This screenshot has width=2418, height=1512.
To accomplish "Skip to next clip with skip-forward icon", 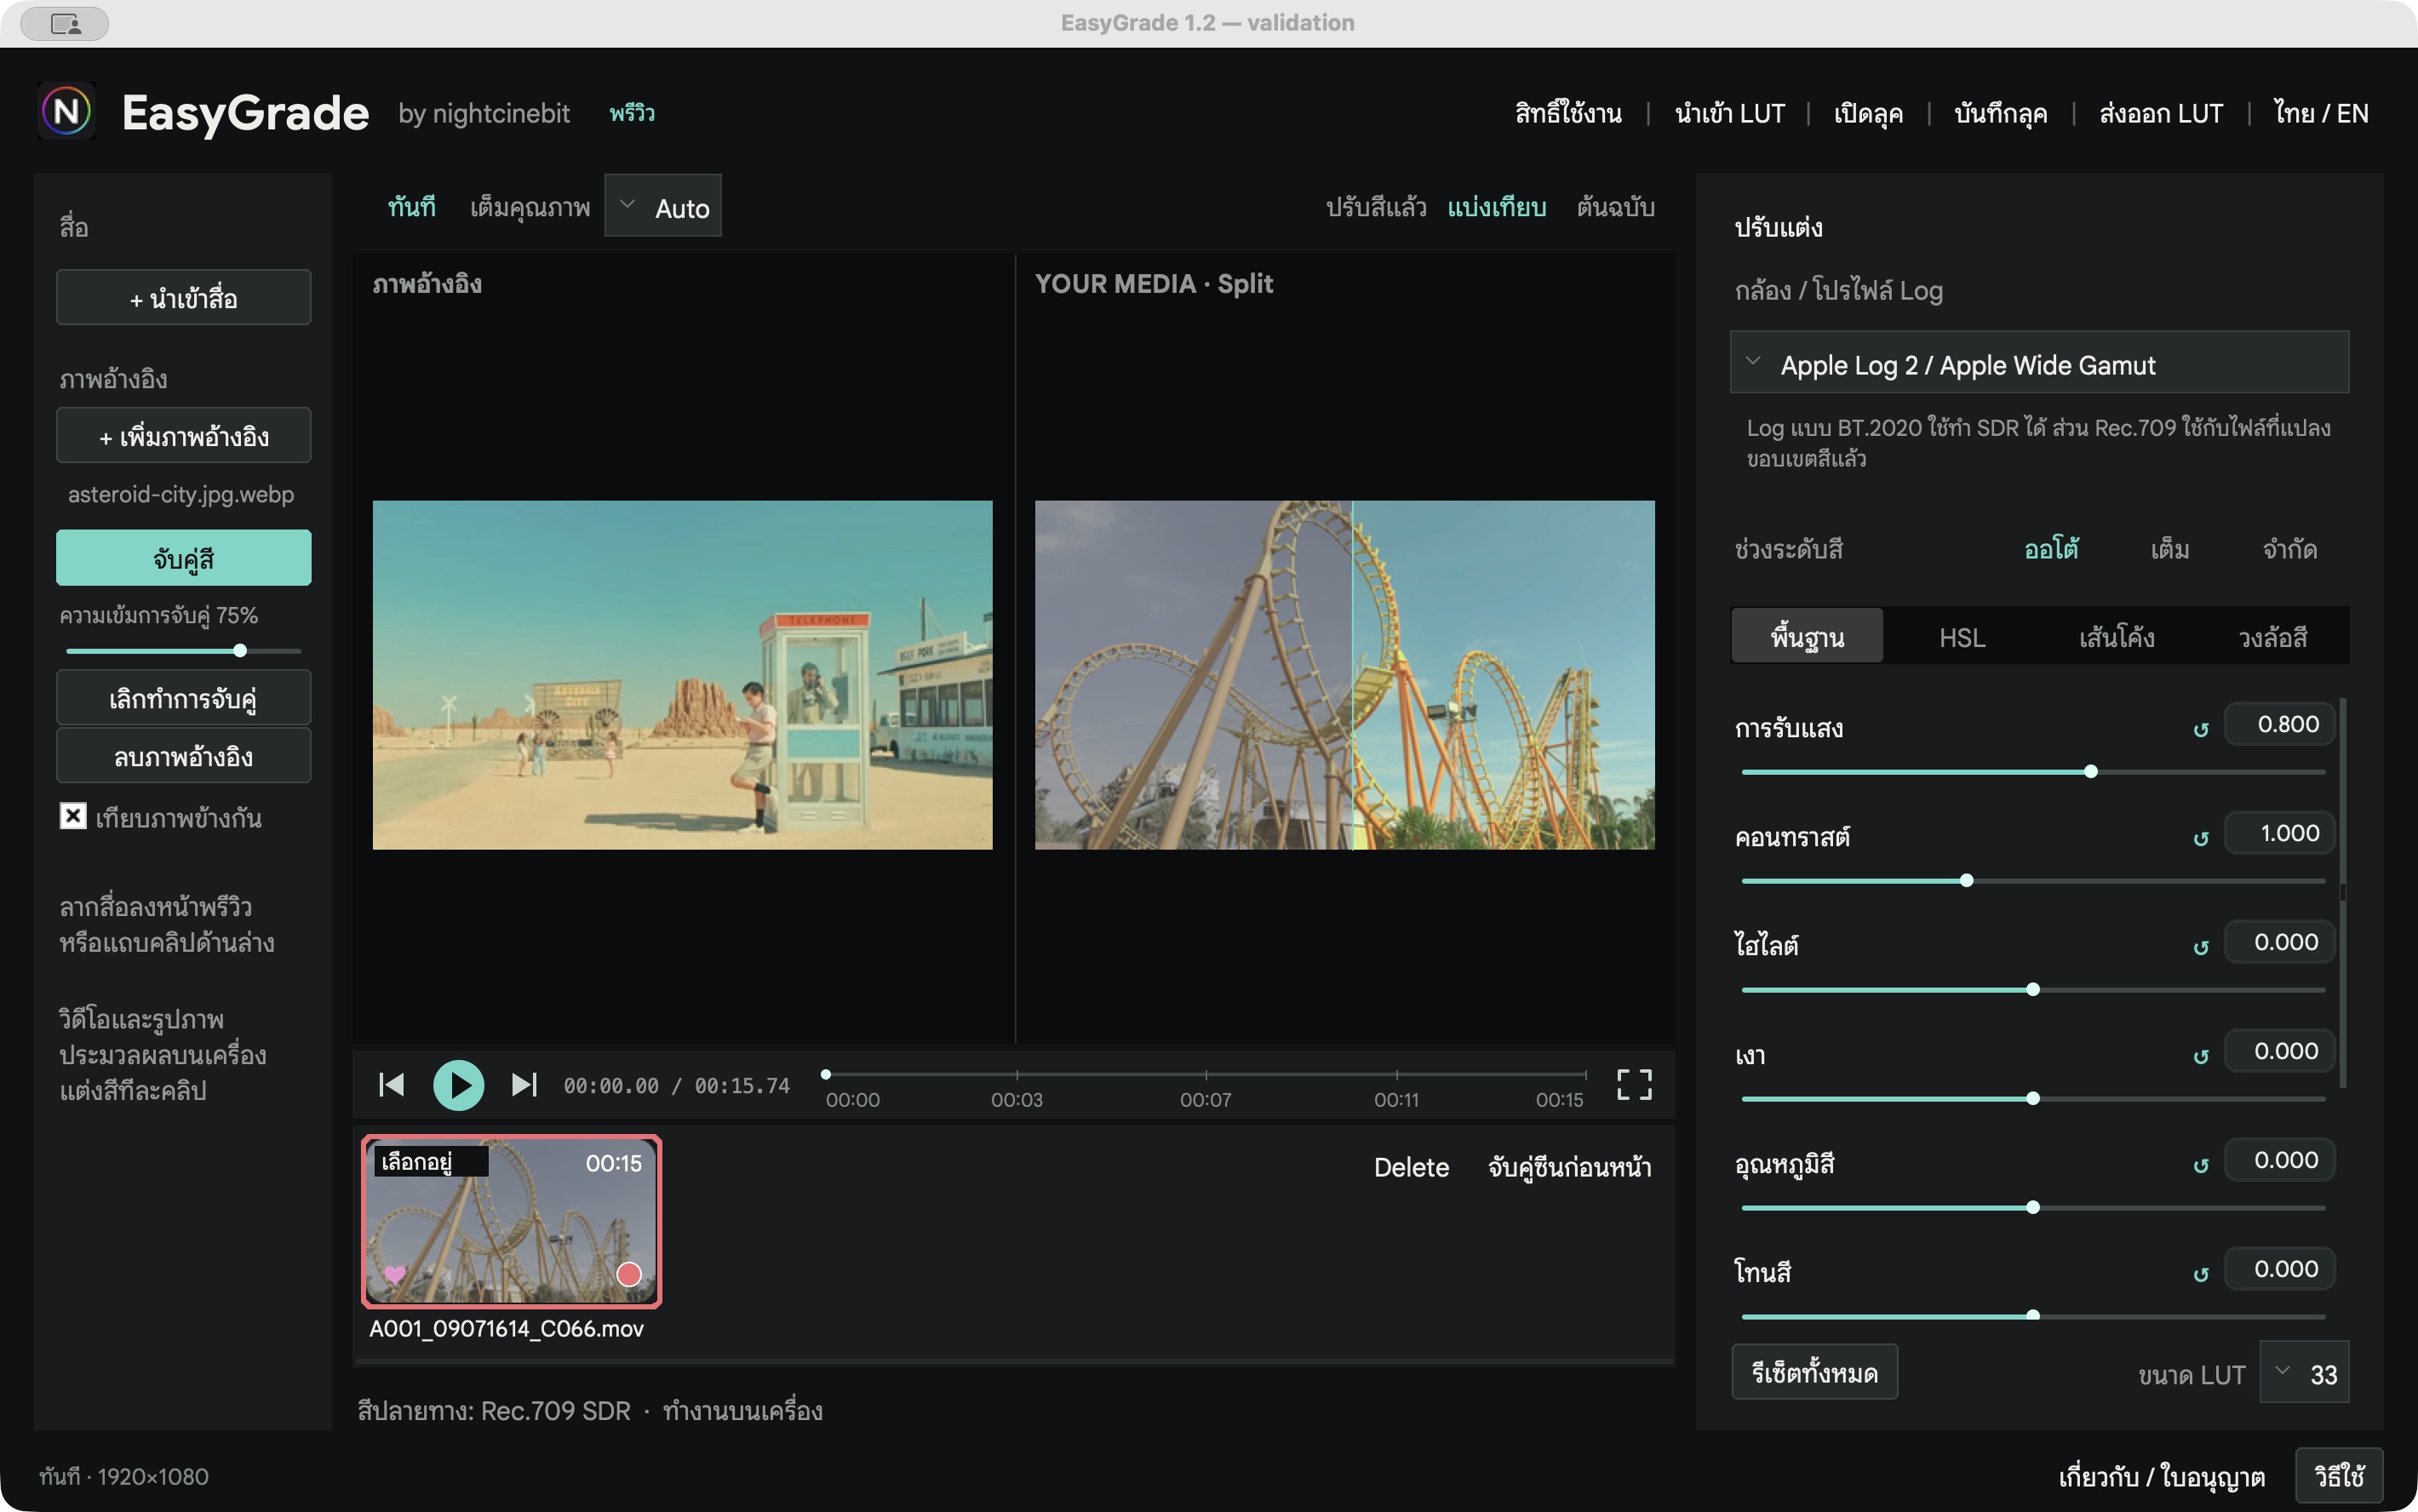I will (524, 1085).
